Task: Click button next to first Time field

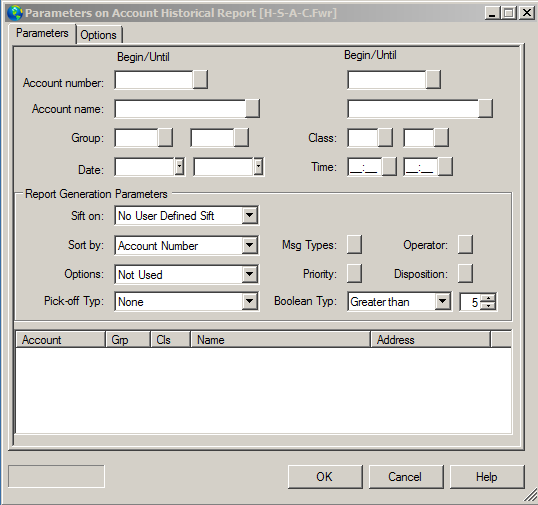Action: click(x=389, y=167)
